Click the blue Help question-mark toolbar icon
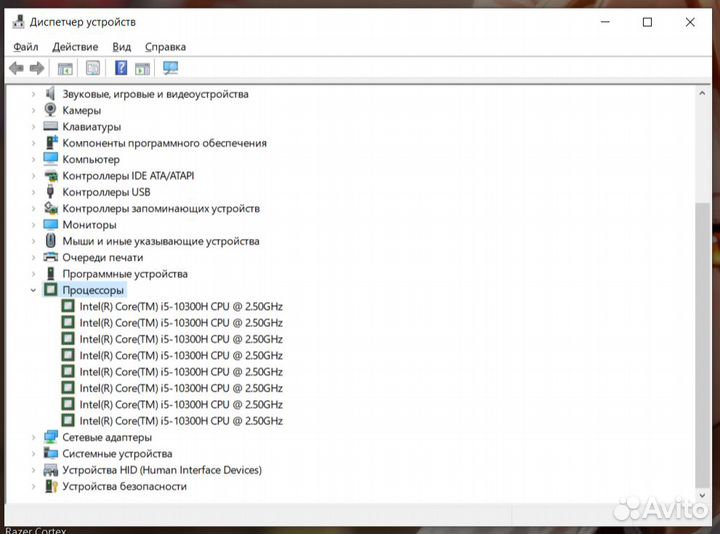The width and height of the screenshot is (720, 534). 121,68
